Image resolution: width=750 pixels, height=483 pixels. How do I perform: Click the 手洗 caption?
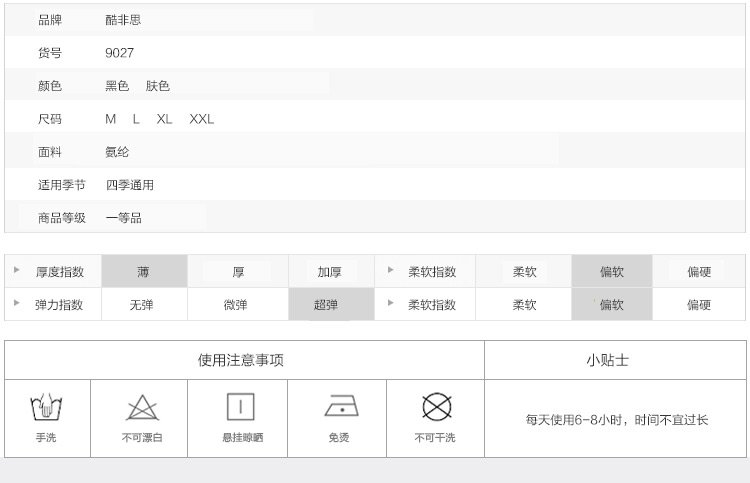46,437
